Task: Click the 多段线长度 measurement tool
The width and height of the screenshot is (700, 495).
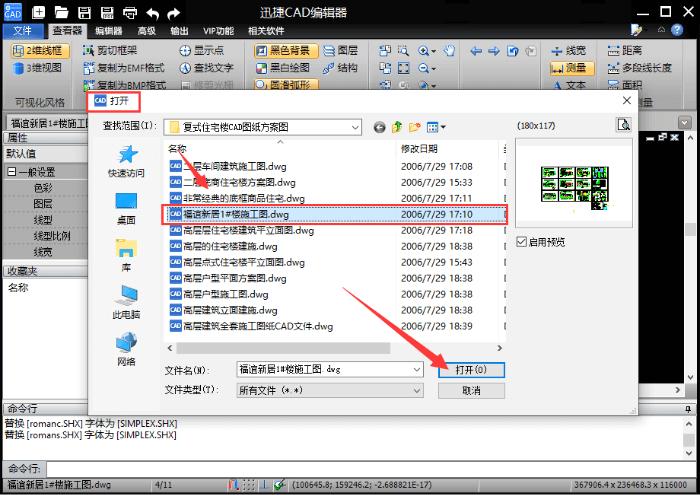Action: (x=639, y=68)
